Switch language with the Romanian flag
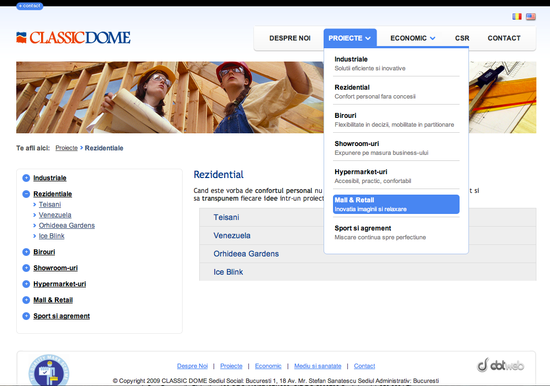This screenshot has width=550, height=386. click(517, 16)
